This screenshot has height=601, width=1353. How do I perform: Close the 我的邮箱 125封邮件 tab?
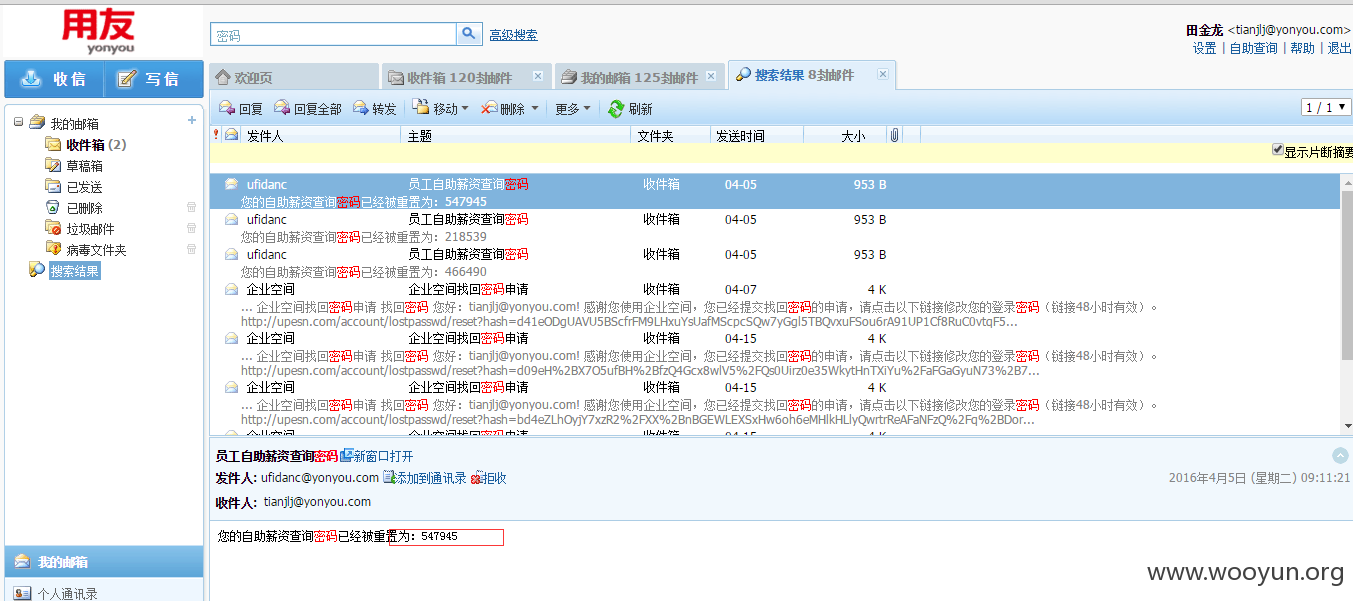(711, 76)
